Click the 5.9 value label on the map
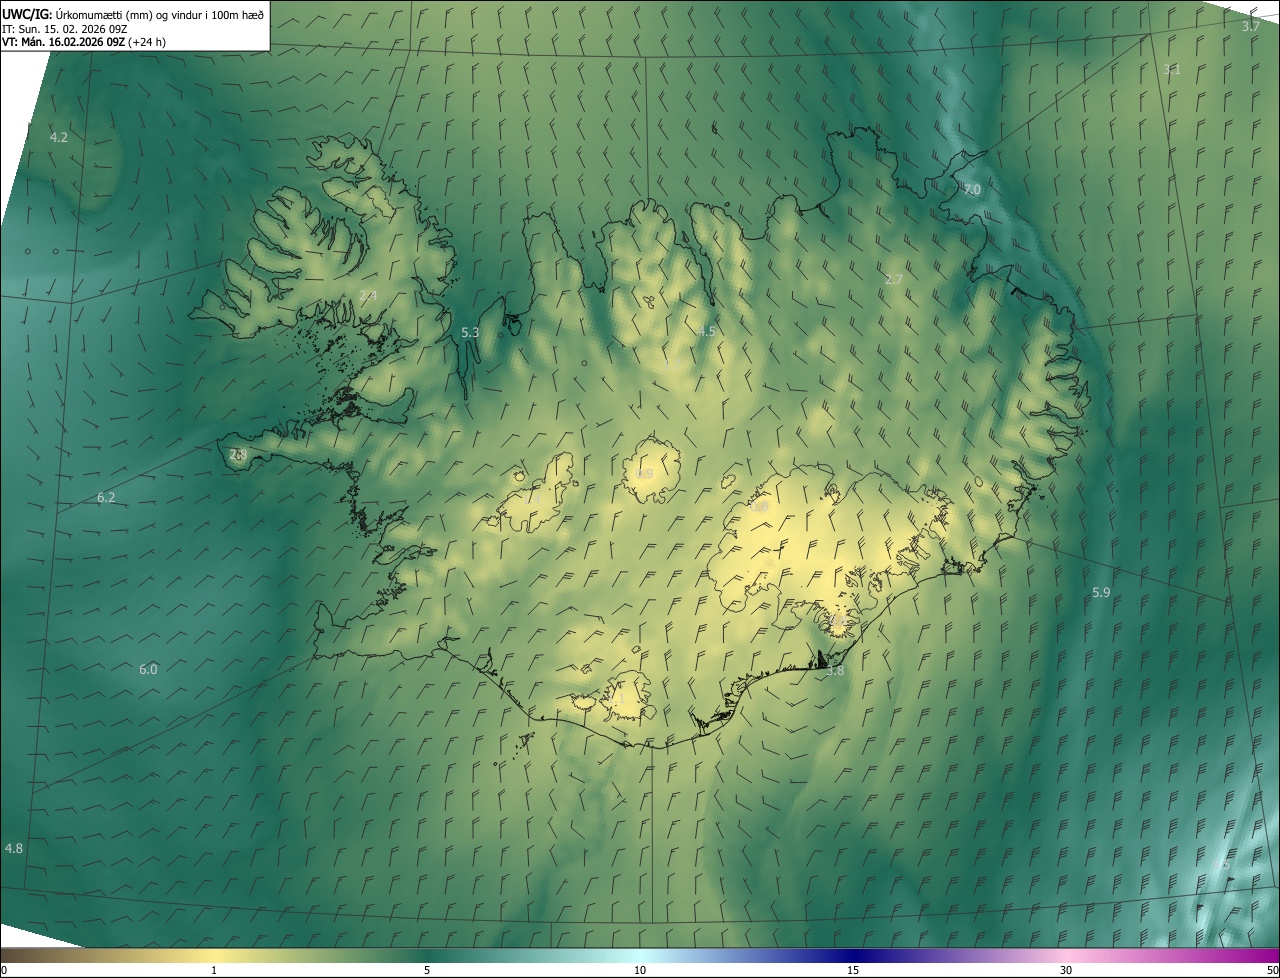Image resolution: width=1280 pixels, height=978 pixels. [x=1101, y=592]
